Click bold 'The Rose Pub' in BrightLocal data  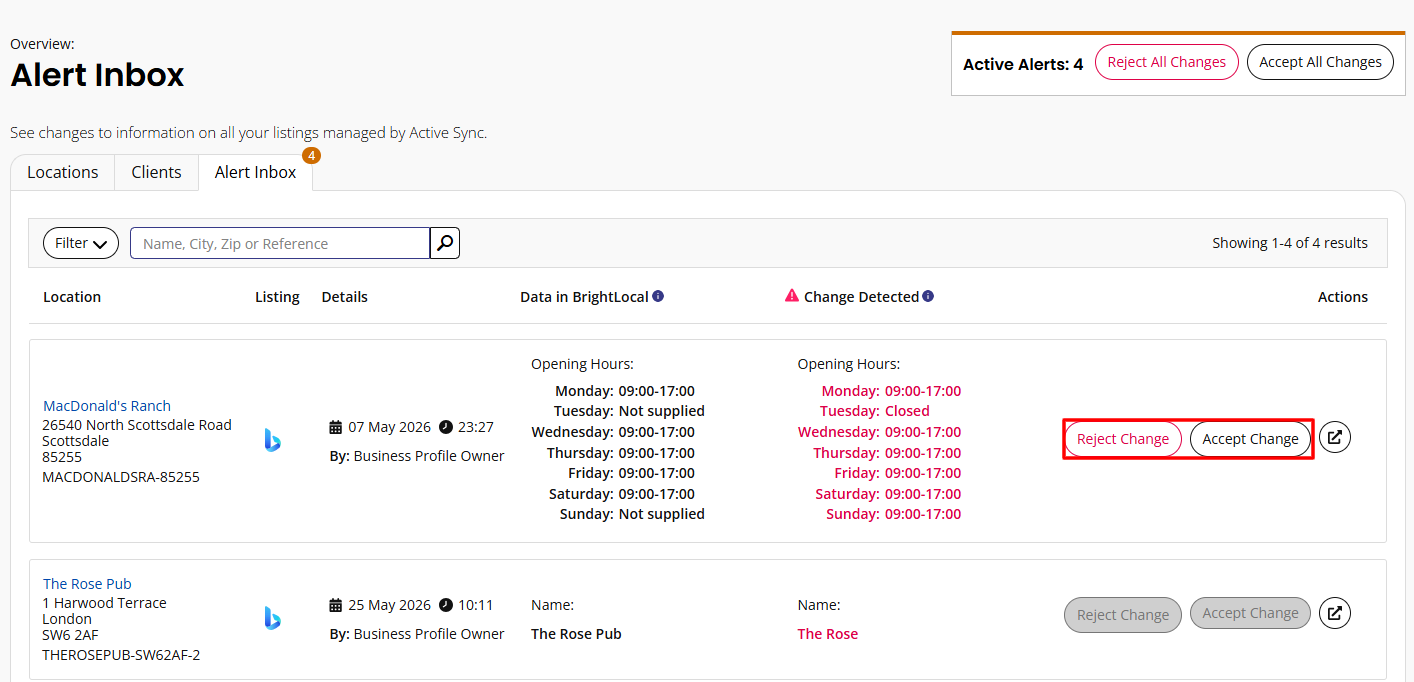pos(576,634)
